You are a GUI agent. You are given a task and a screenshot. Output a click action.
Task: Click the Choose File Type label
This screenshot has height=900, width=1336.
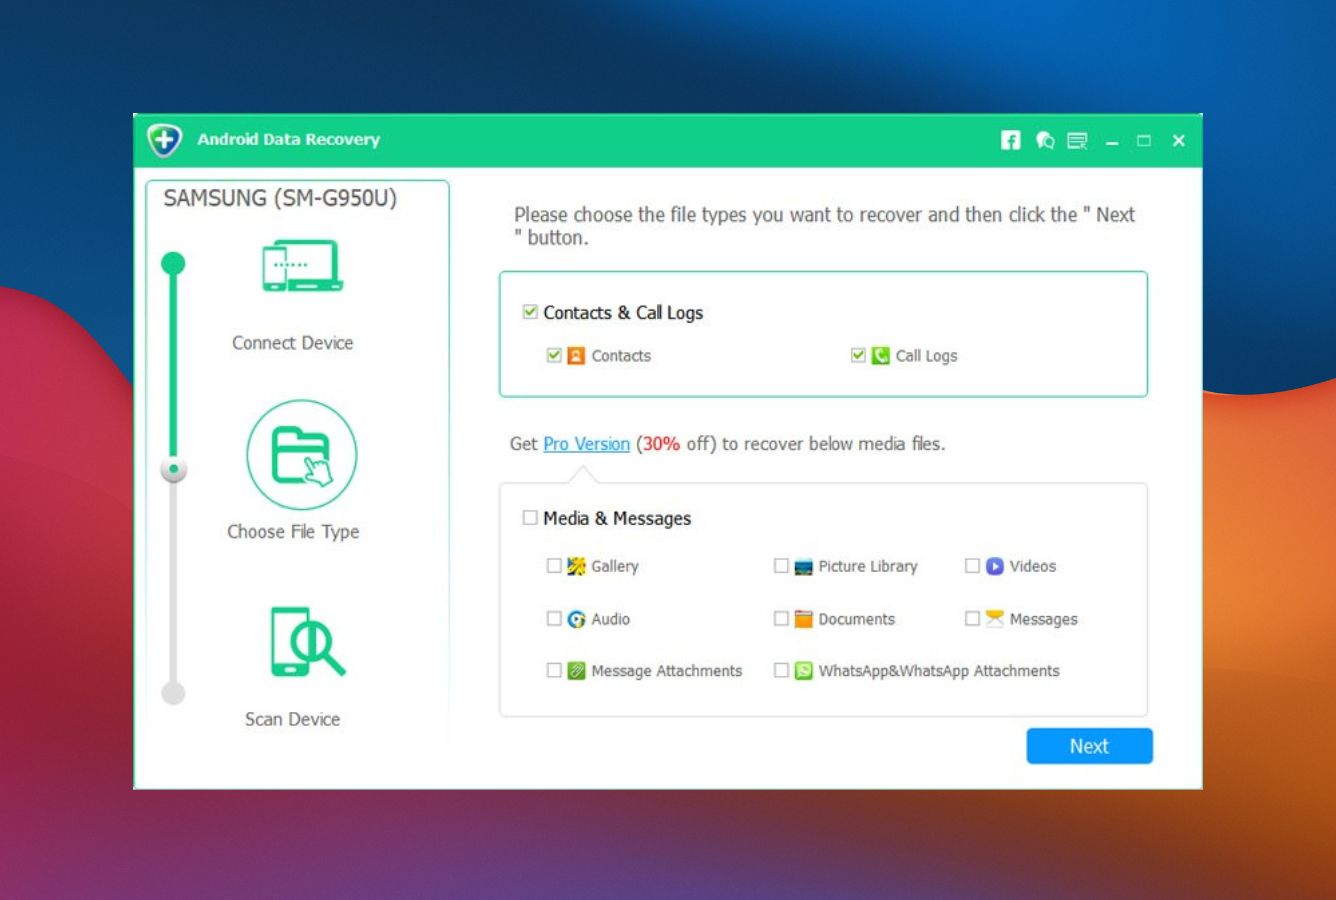pyautogui.click(x=293, y=532)
